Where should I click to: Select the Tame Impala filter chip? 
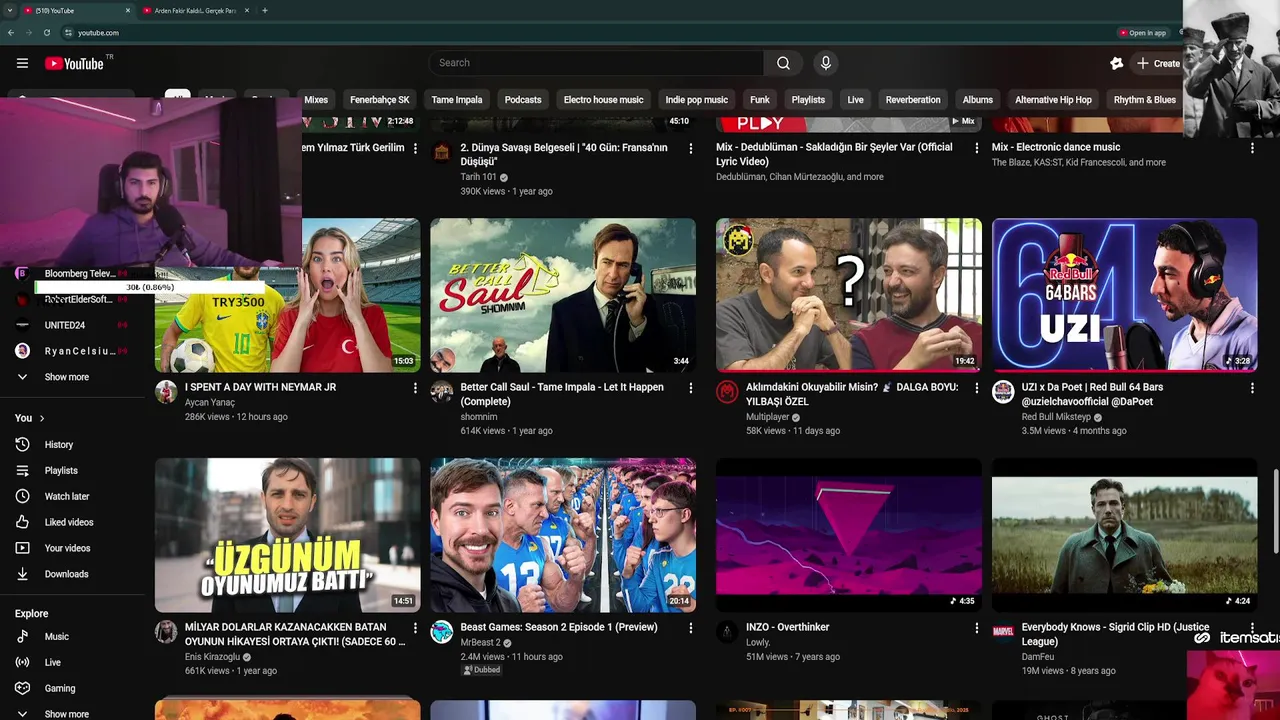[x=457, y=100]
